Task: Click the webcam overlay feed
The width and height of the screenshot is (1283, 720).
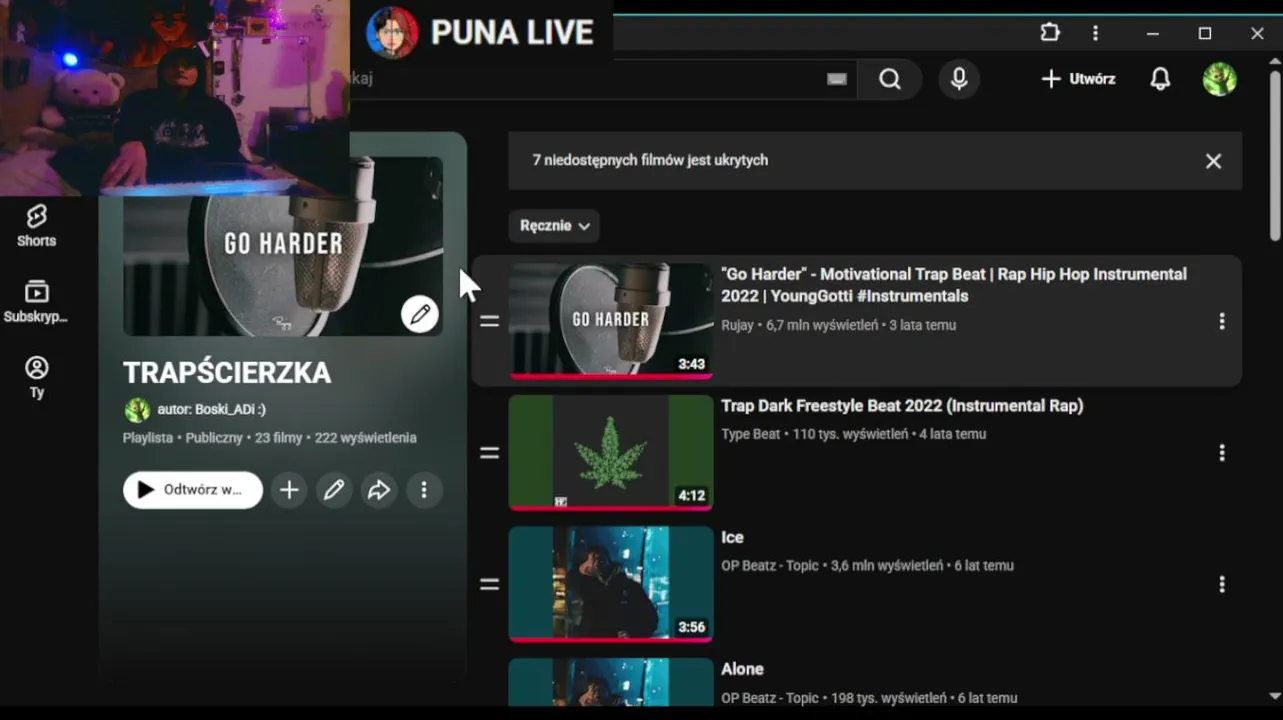Action: 175,97
